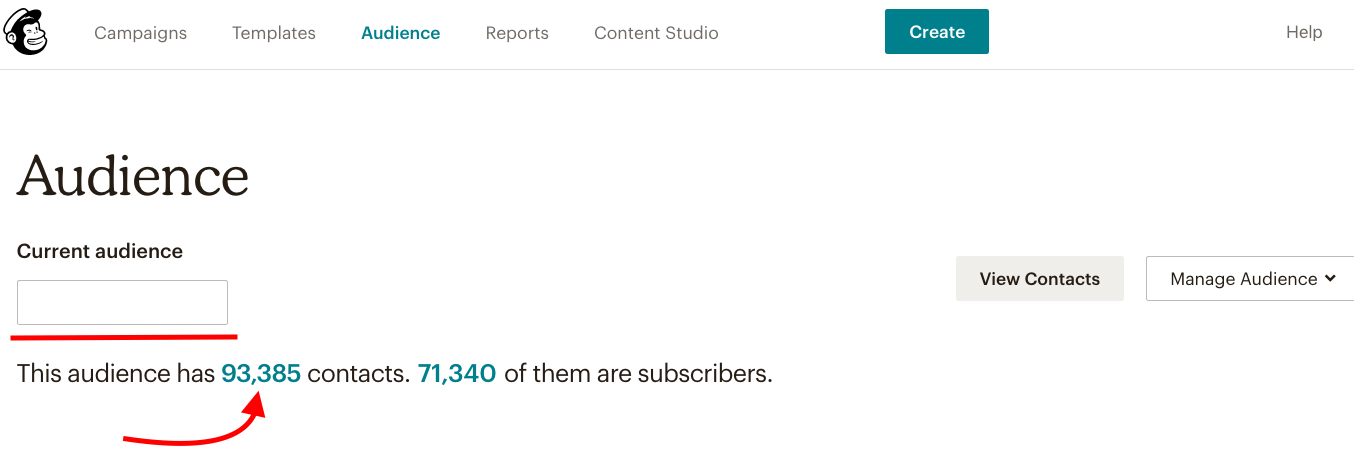Viewport: 1354px width, 457px height.
Task: Open the 93,385 contacts link
Action: (261, 374)
